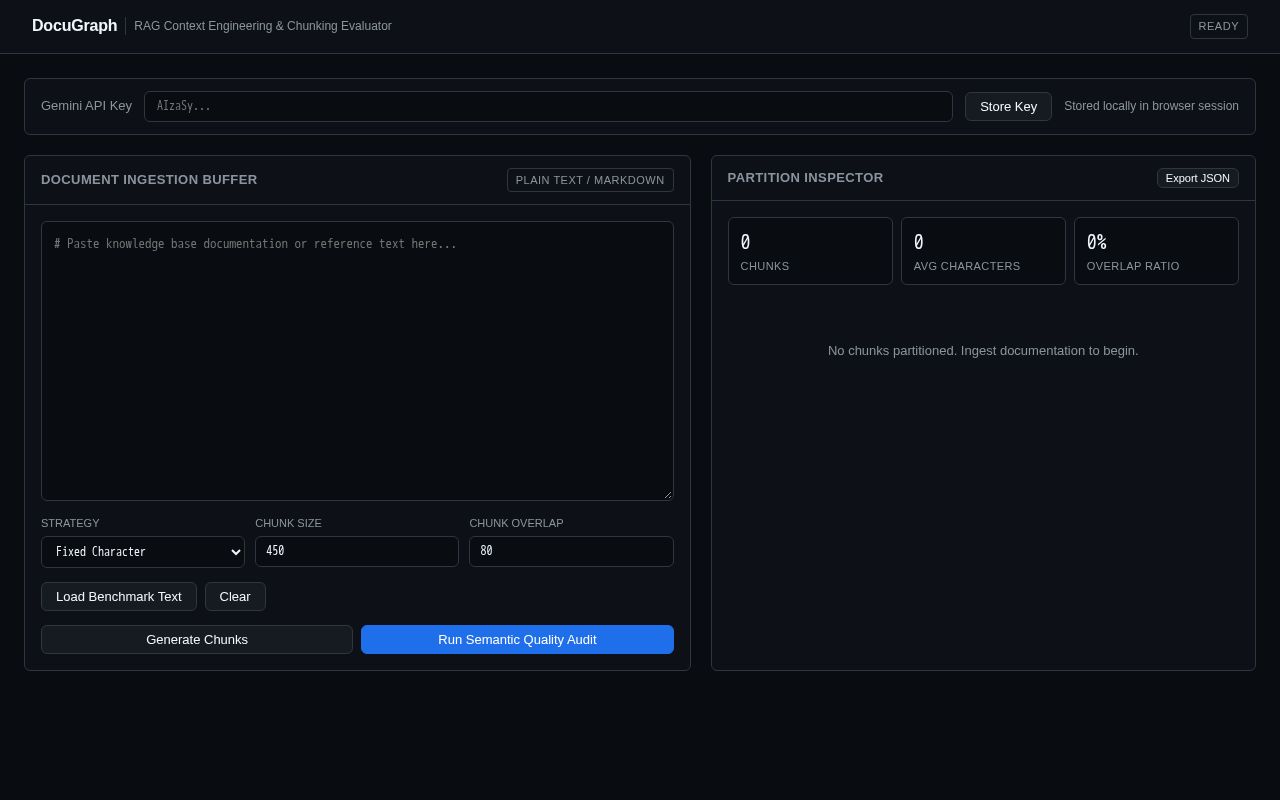Screen dimensions: 1280x800
Task: Clear the document buffer with Clear button
Action: tap(235, 597)
